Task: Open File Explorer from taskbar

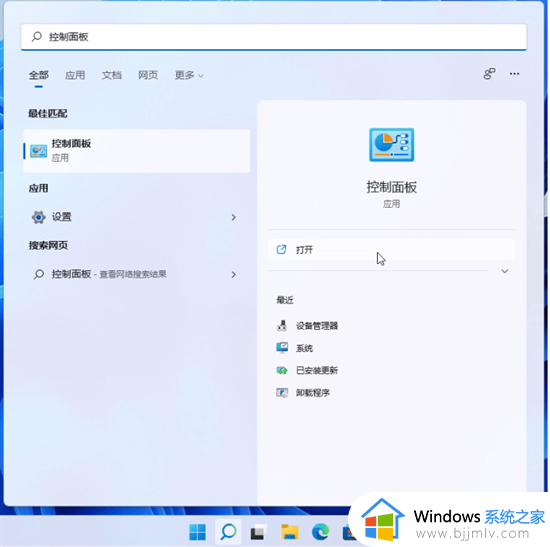Action: 290,532
